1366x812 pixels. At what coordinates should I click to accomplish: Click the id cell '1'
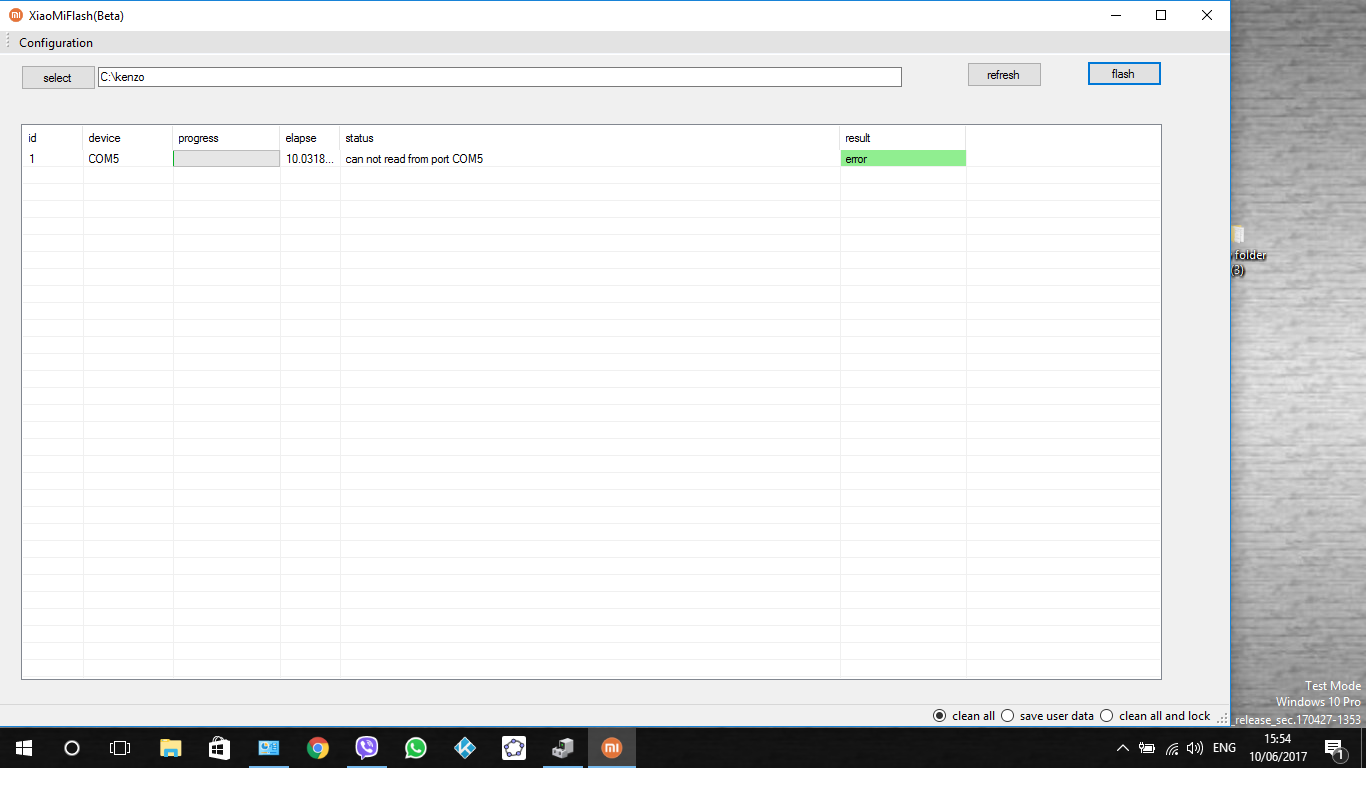[32, 159]
